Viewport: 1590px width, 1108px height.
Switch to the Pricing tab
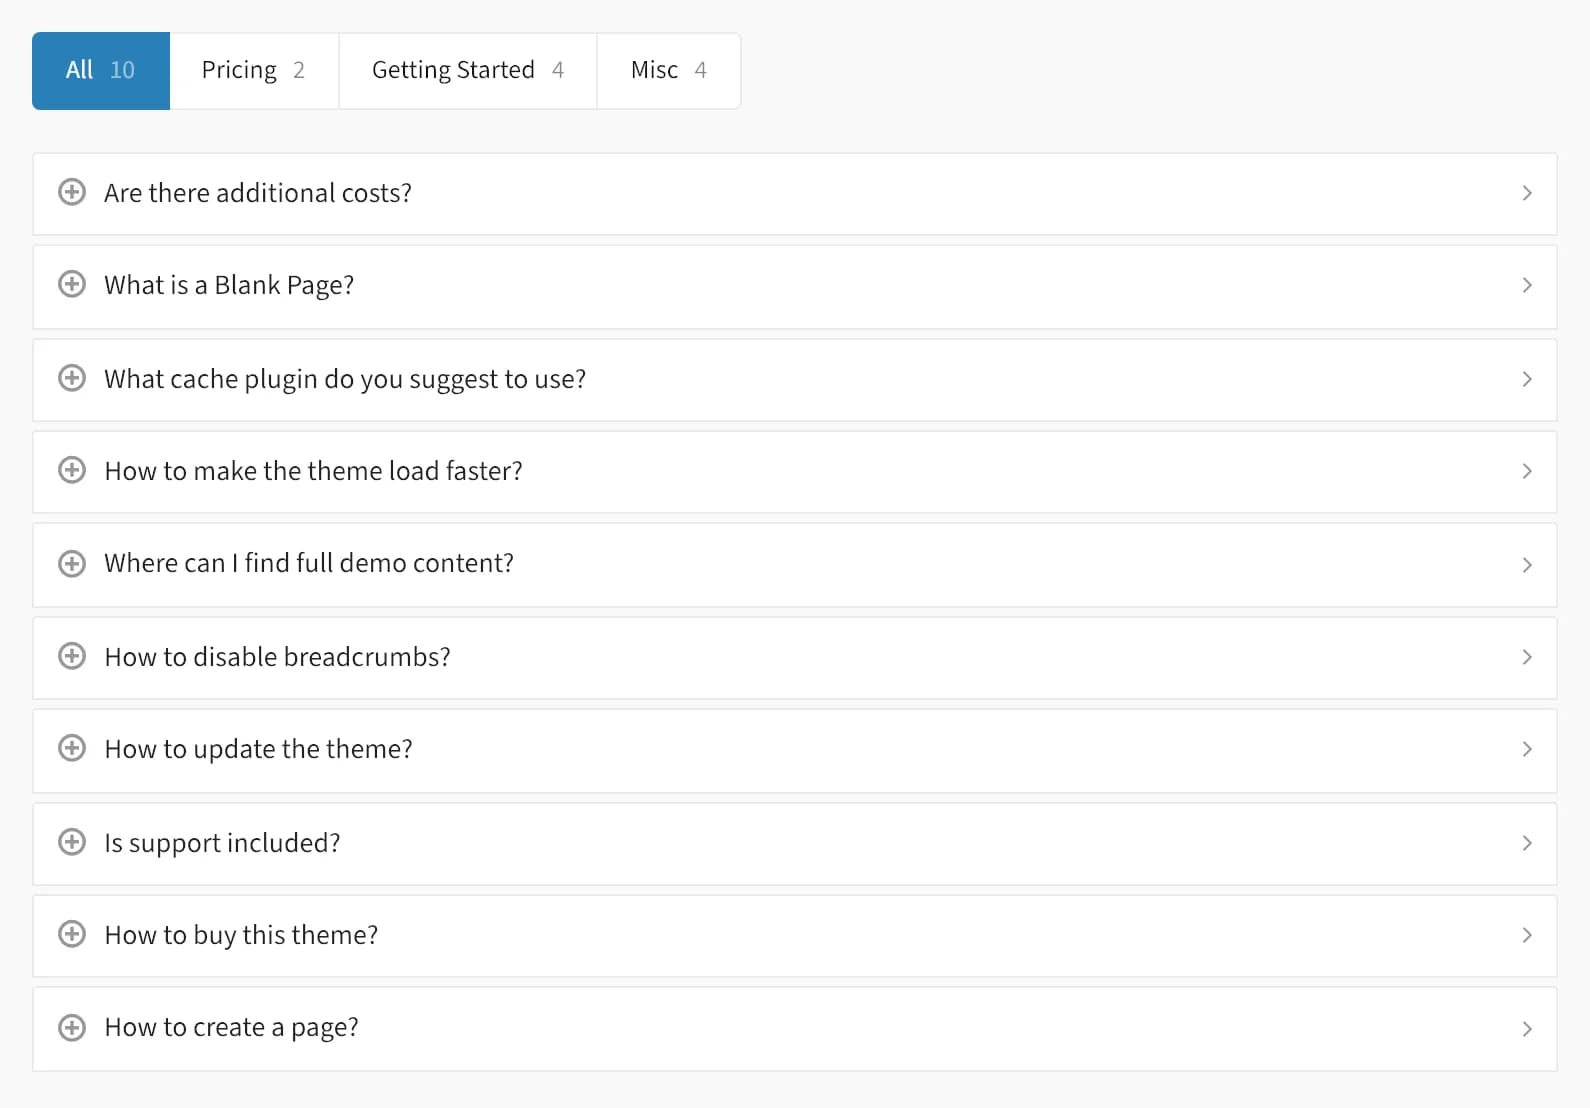(254, 71)
